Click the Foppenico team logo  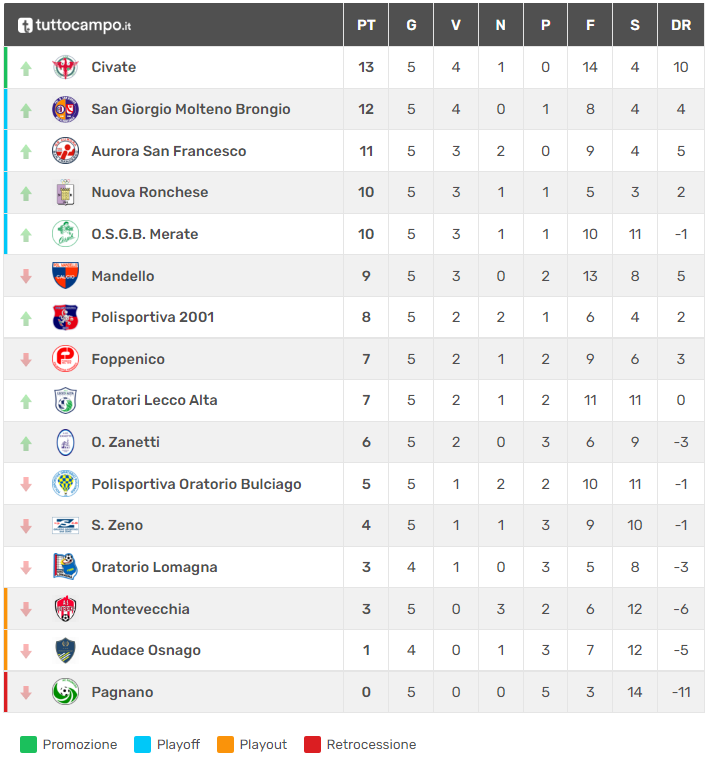coord(65,359)
